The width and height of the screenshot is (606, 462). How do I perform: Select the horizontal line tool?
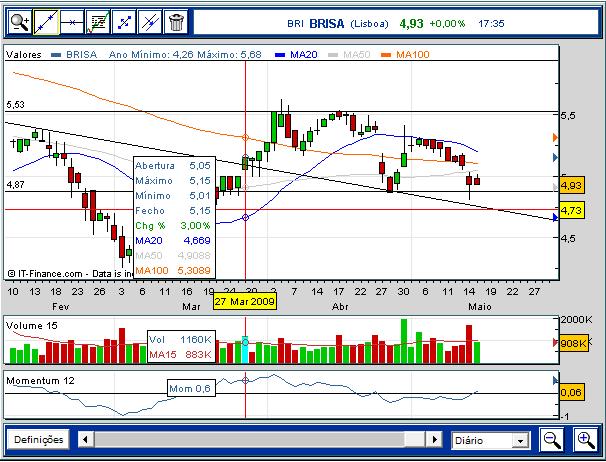coord(72,22)
